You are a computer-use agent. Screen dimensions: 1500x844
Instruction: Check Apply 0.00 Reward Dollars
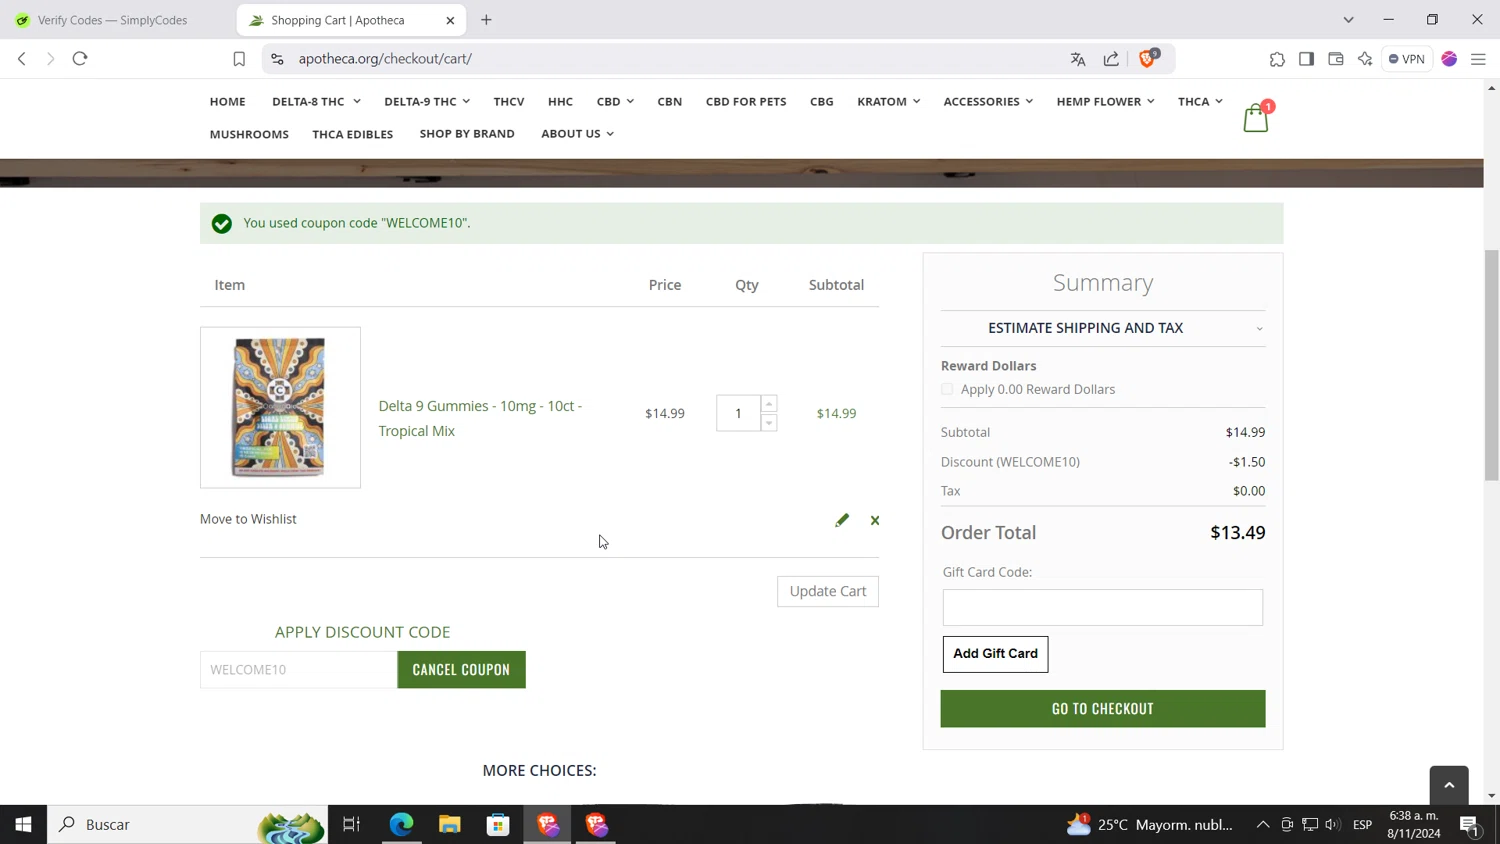tap(947, 389)
